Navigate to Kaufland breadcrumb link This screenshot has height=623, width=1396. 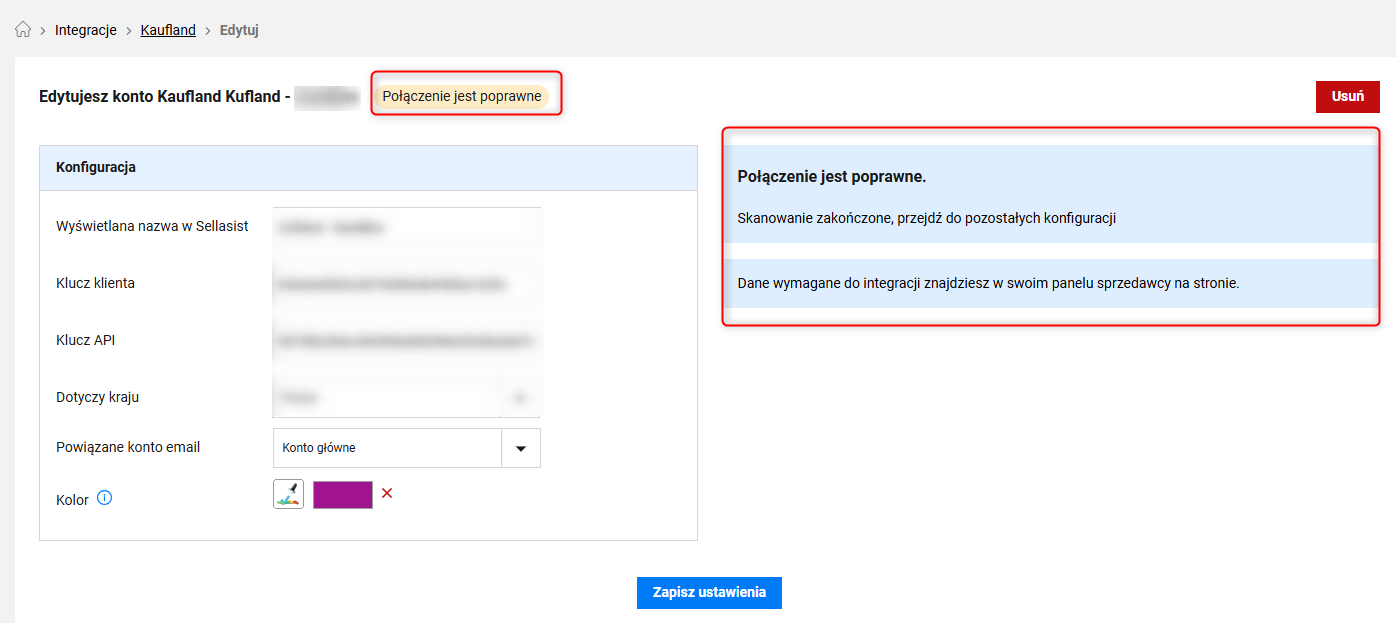point(168,30)
